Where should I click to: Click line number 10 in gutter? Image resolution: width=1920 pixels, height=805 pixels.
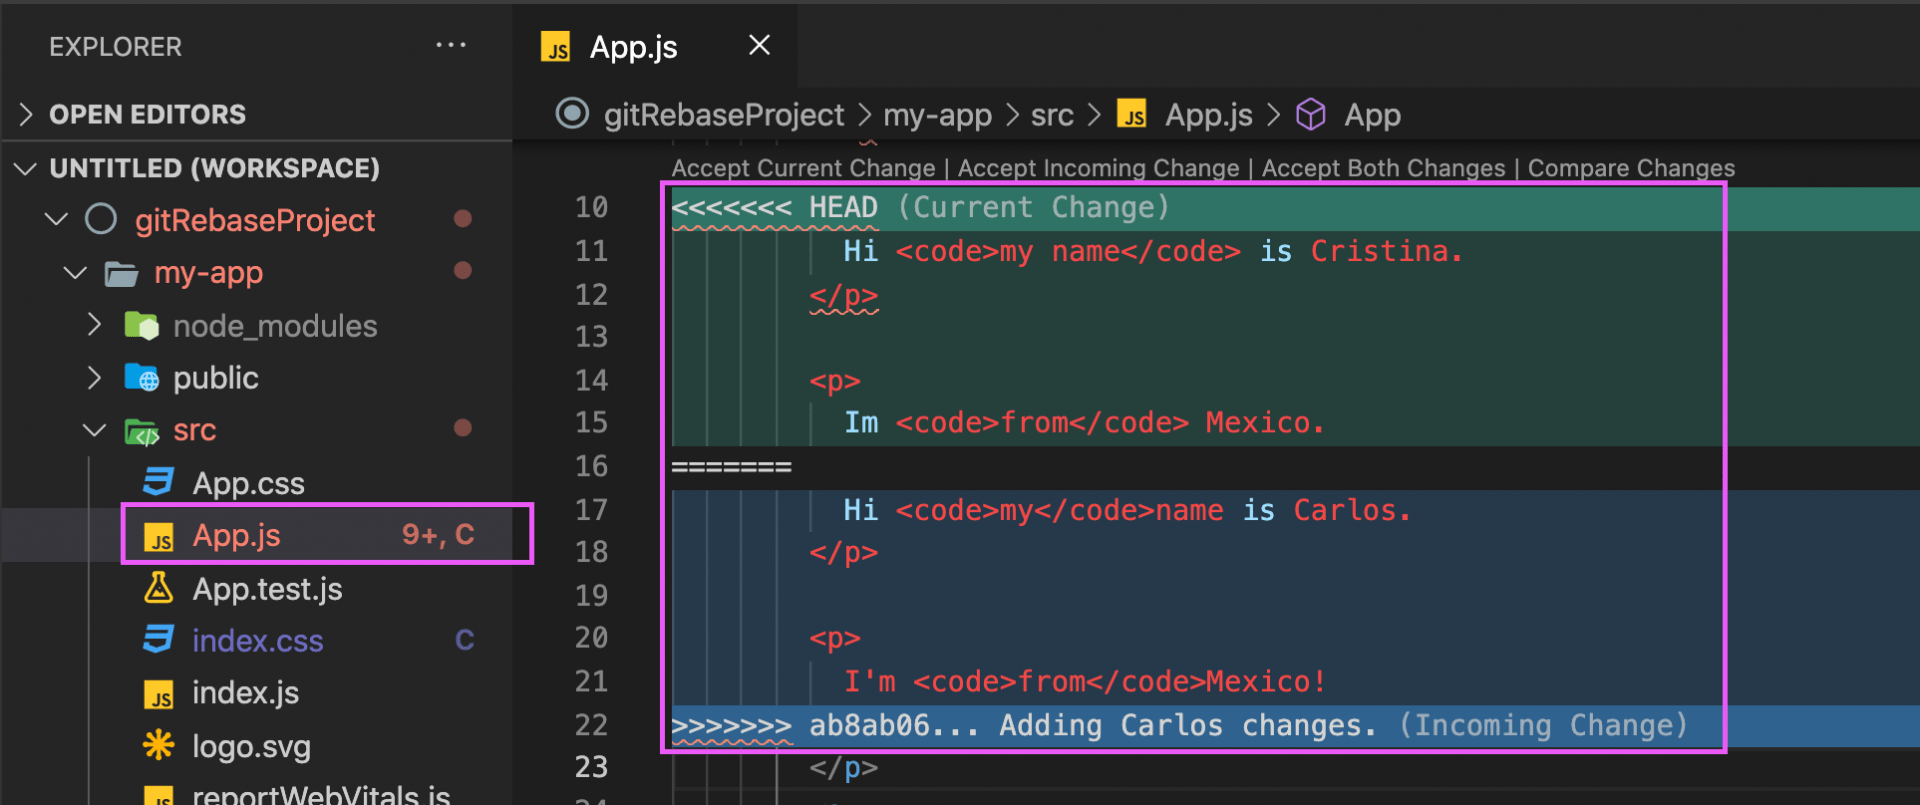(x=591, y=207)
